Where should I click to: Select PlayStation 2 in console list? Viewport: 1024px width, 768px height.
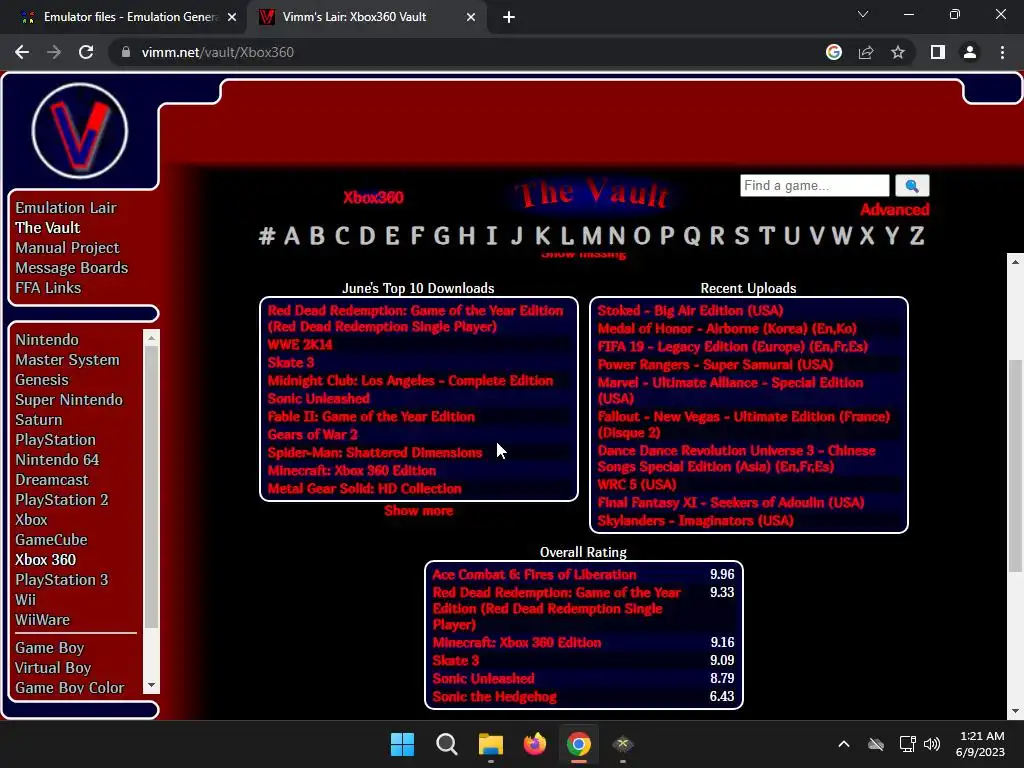[x=62, y=500]
